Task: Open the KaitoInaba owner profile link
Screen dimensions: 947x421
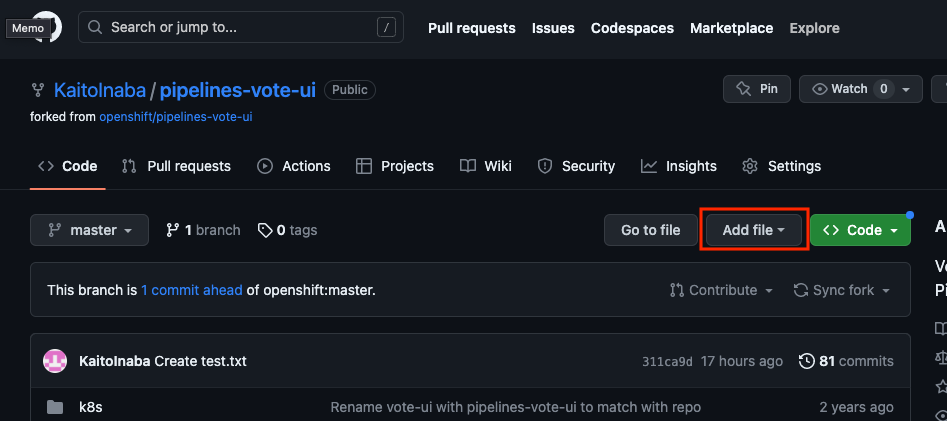Action: pyautogui.click(x=100, y=91)
